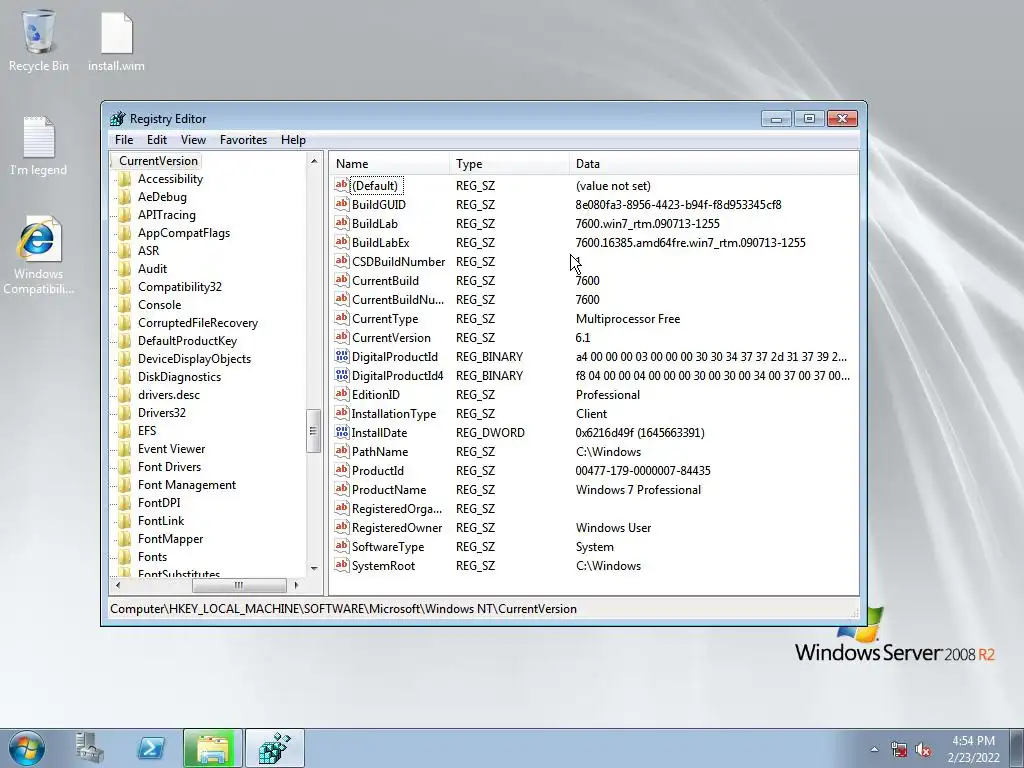This screenshot has width=1024, height=768.
Task: Select the CorruptedFileRecovery key
Action: click(x=198, y=323)
